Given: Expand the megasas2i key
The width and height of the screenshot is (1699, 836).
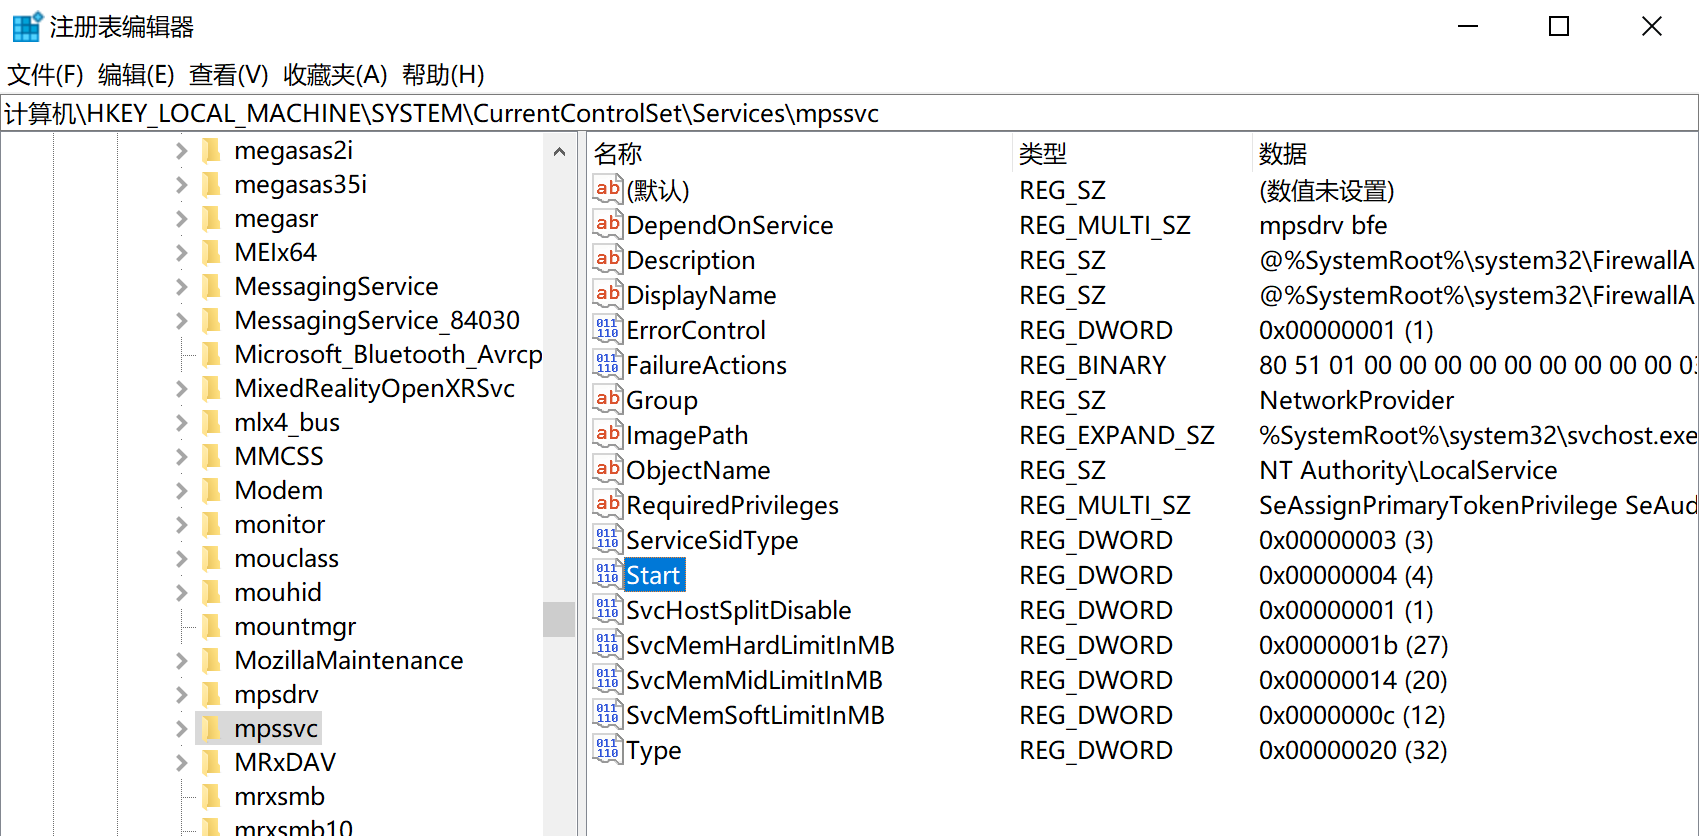Looking at the screenshot, I should (x=181, y=150).
